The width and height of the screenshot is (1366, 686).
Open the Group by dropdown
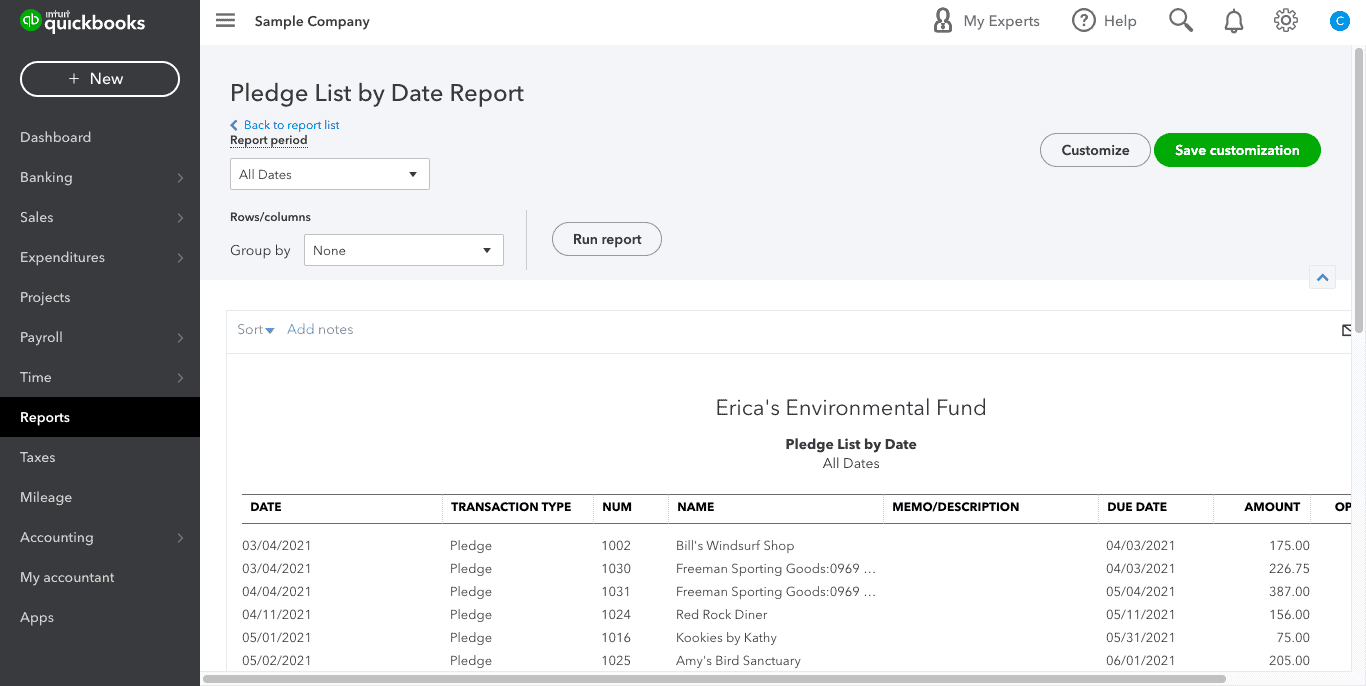[404, 250]
